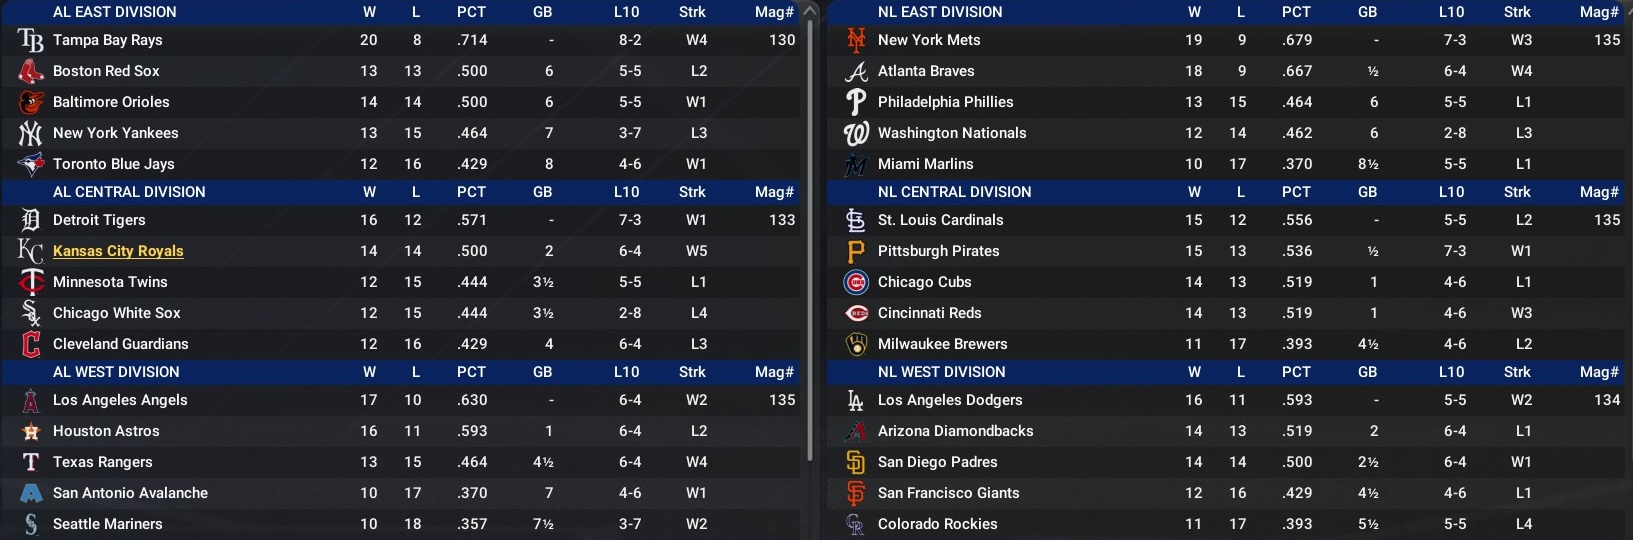
Task: Click the Baltimore Orioles bird logo
Action: [x=31, y=102]
